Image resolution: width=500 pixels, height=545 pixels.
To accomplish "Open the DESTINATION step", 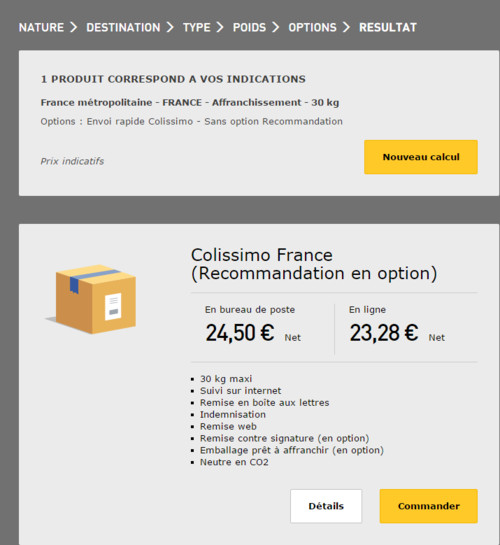I will [123, 27].
